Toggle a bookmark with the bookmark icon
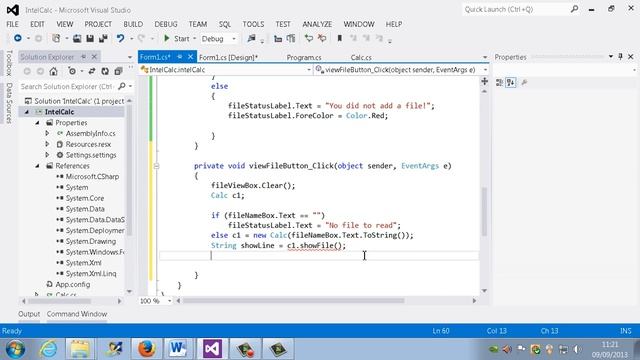 pos(339,38)
